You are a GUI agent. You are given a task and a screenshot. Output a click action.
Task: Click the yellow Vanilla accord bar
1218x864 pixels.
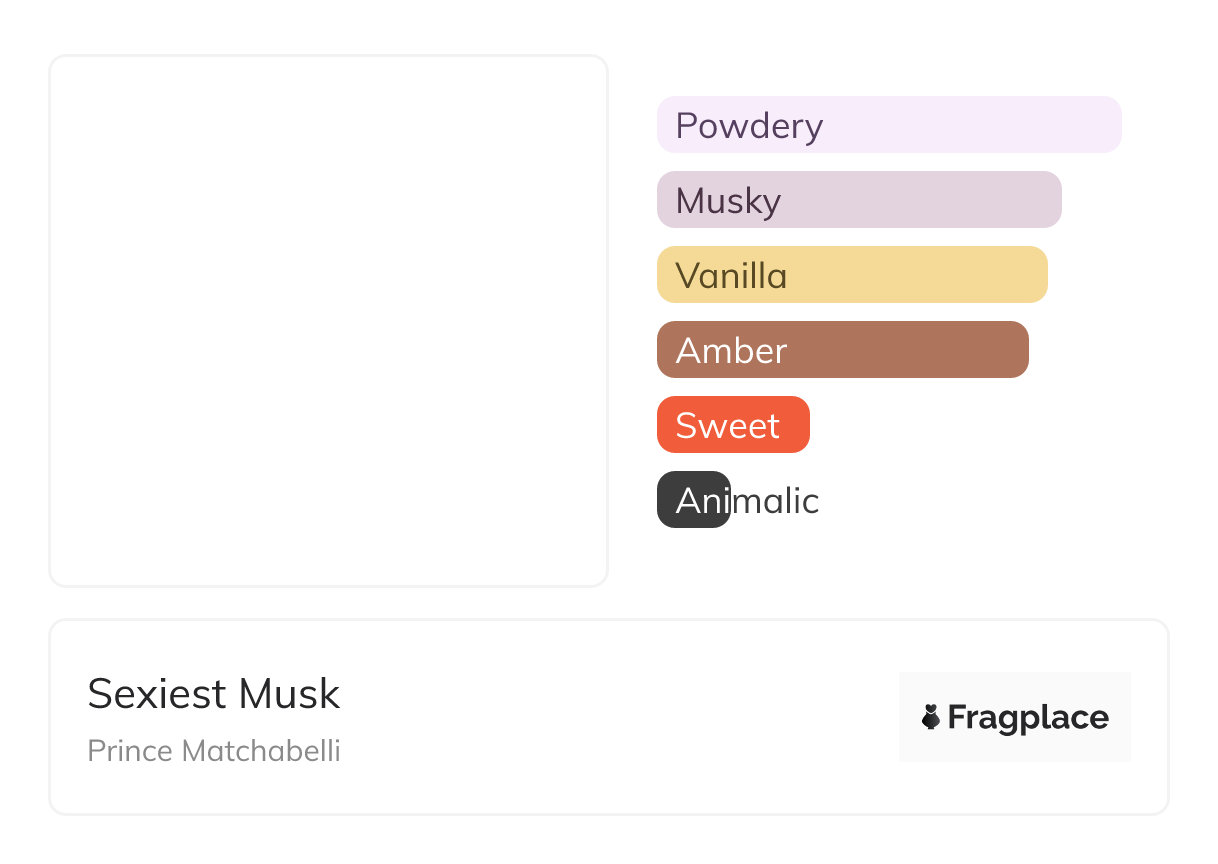coord(852,275)
